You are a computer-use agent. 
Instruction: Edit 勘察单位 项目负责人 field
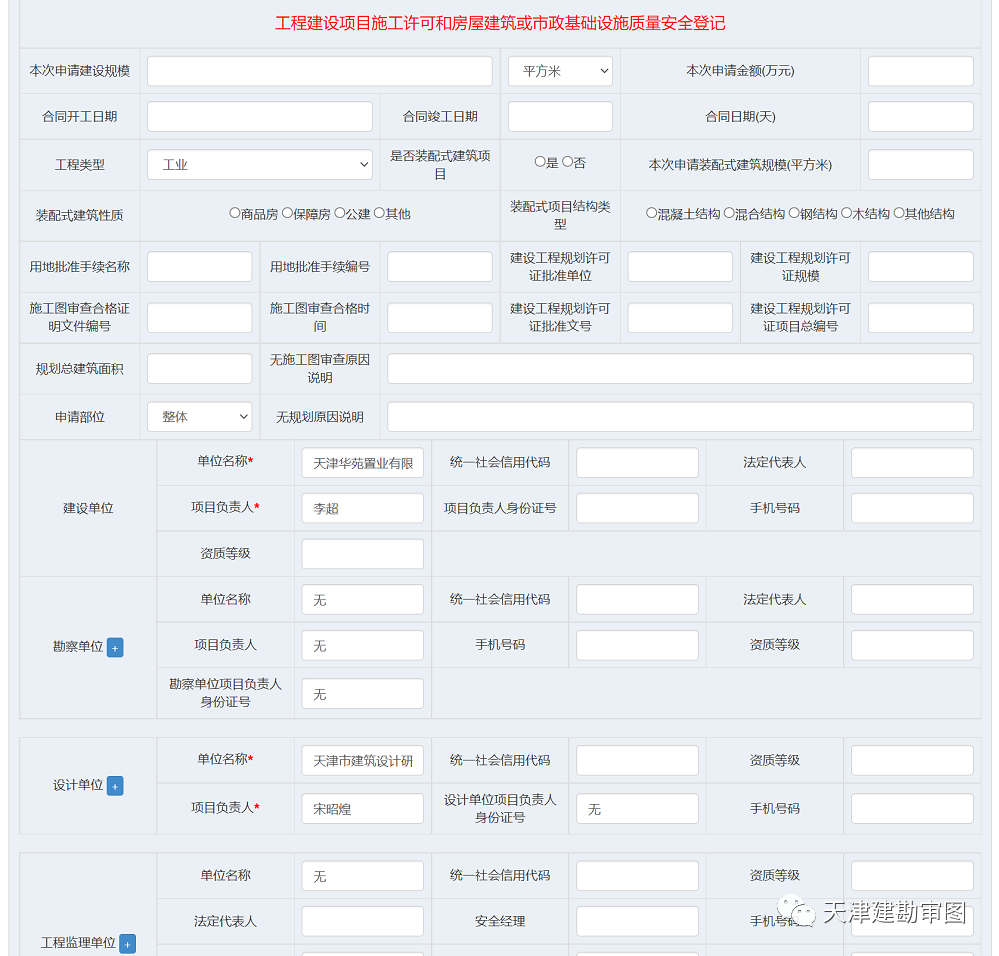(x=363, y=645)
